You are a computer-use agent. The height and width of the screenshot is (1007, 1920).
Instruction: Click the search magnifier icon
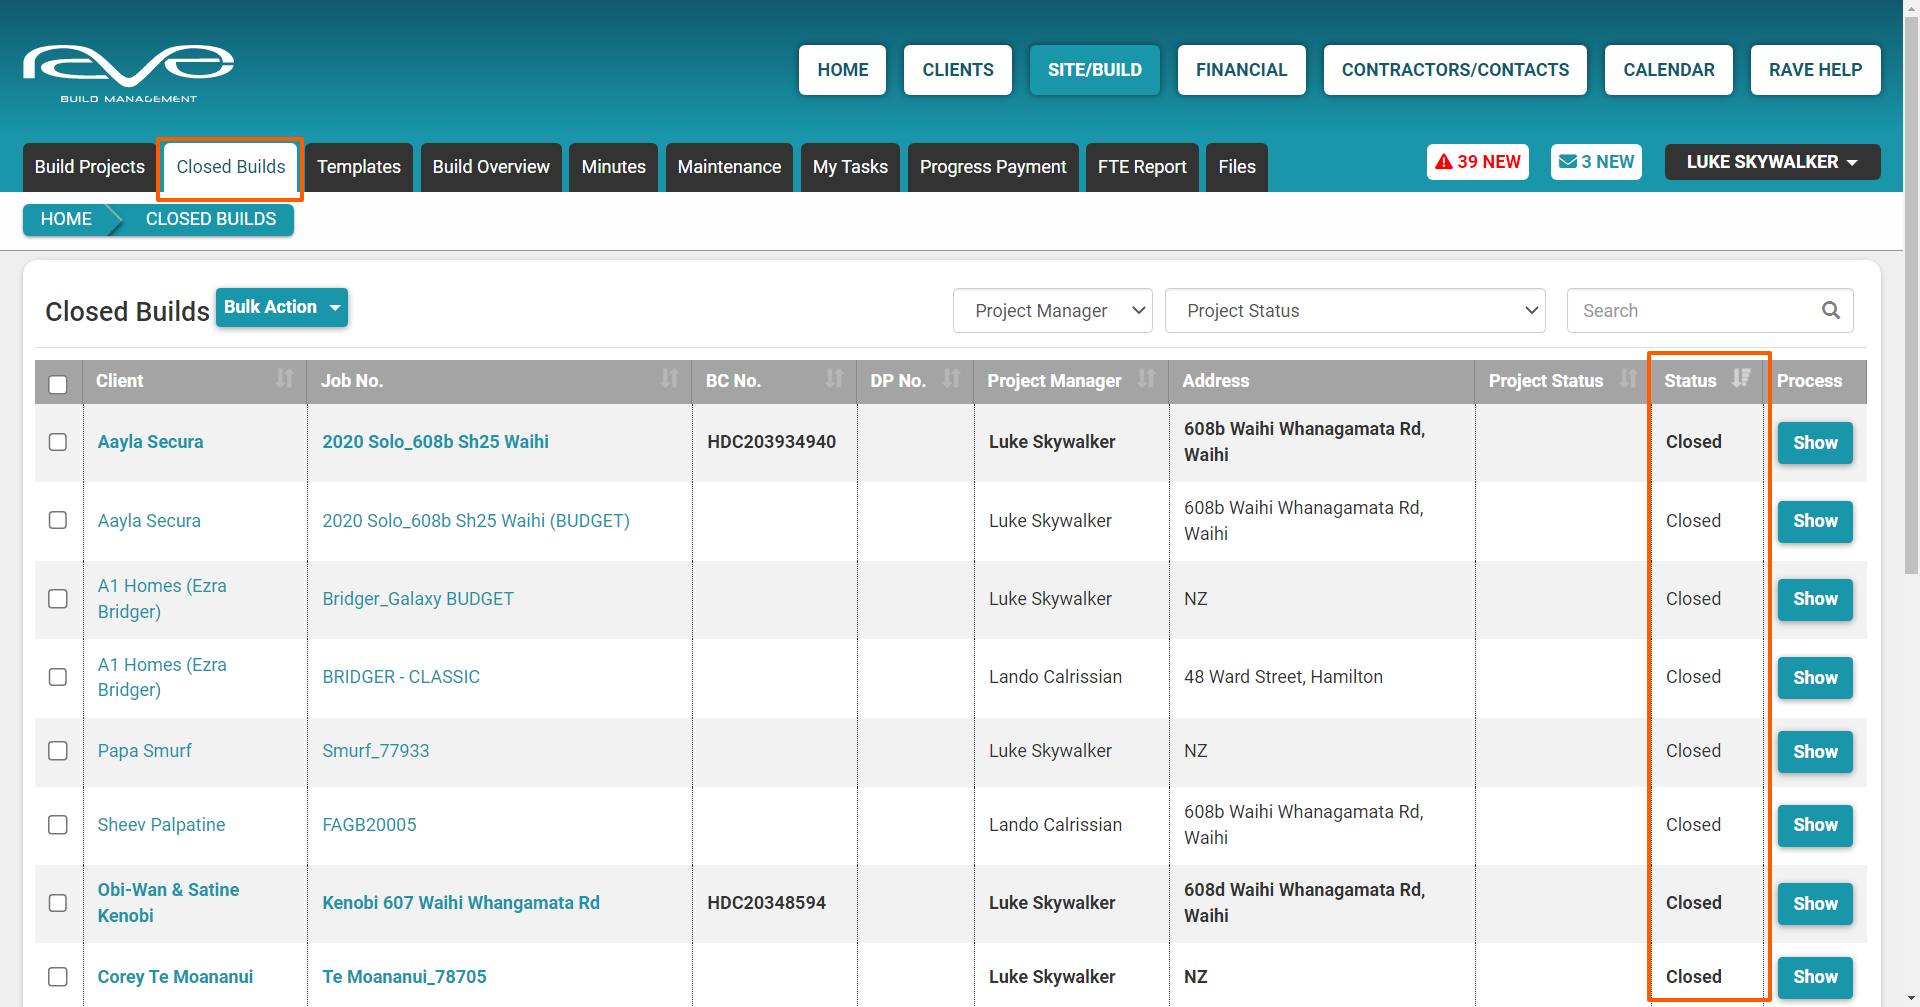pos(1830,310)
